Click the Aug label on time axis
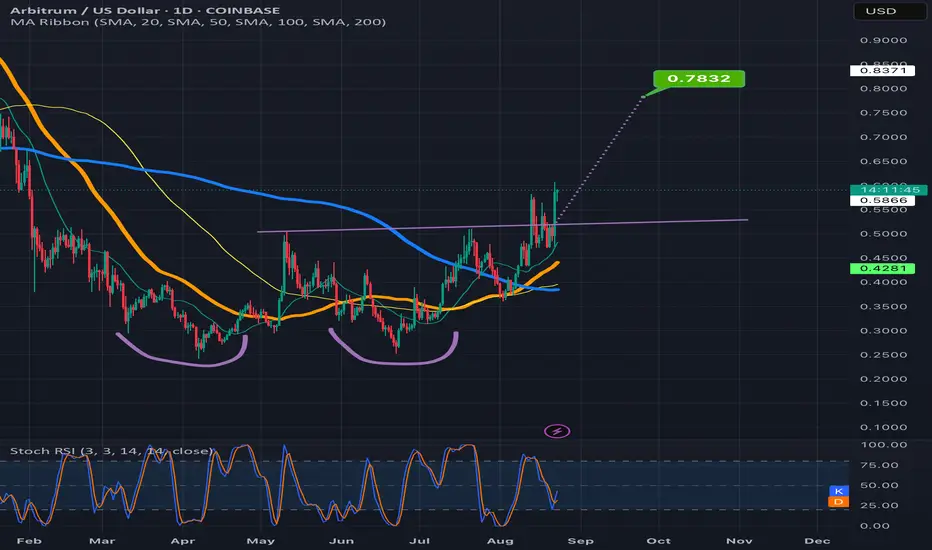932x550 pixels. [x=500, y=541]
